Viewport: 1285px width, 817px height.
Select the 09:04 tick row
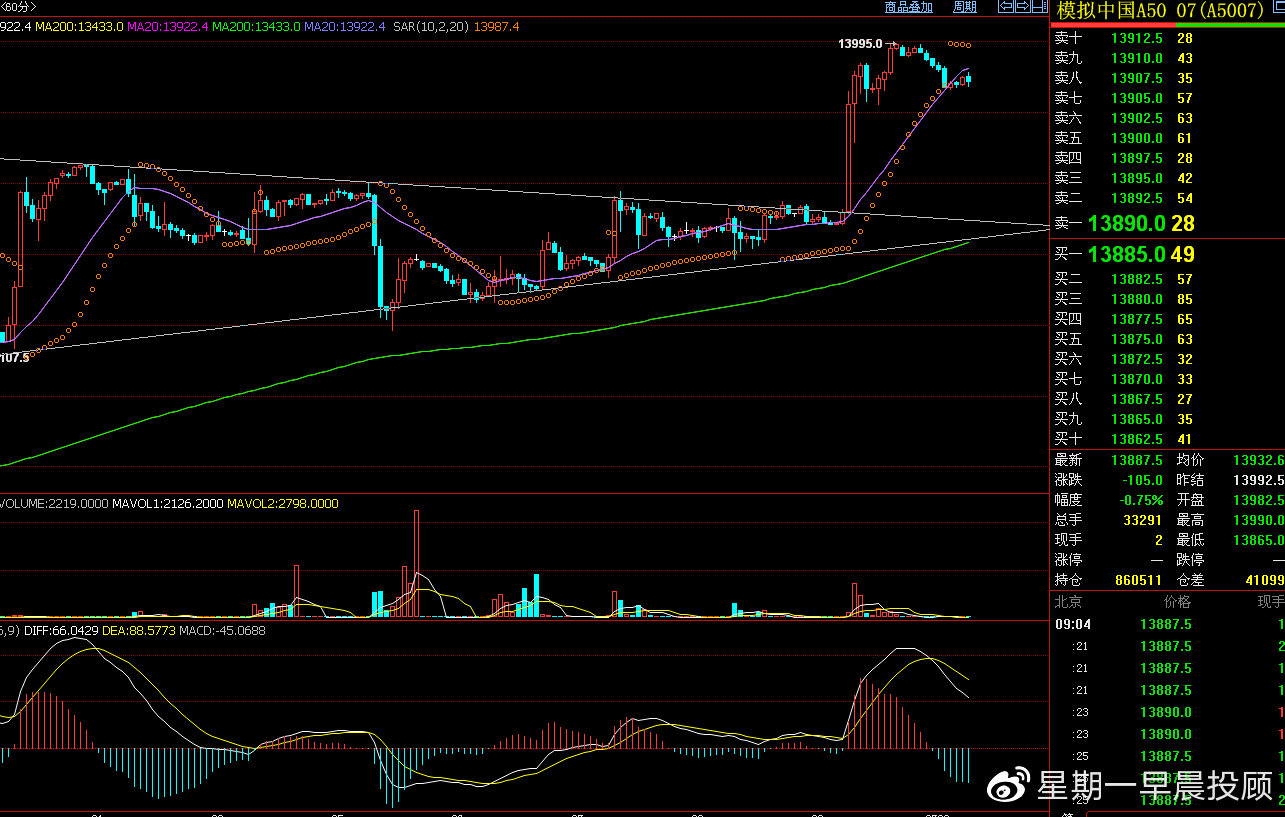(1167, 624)
